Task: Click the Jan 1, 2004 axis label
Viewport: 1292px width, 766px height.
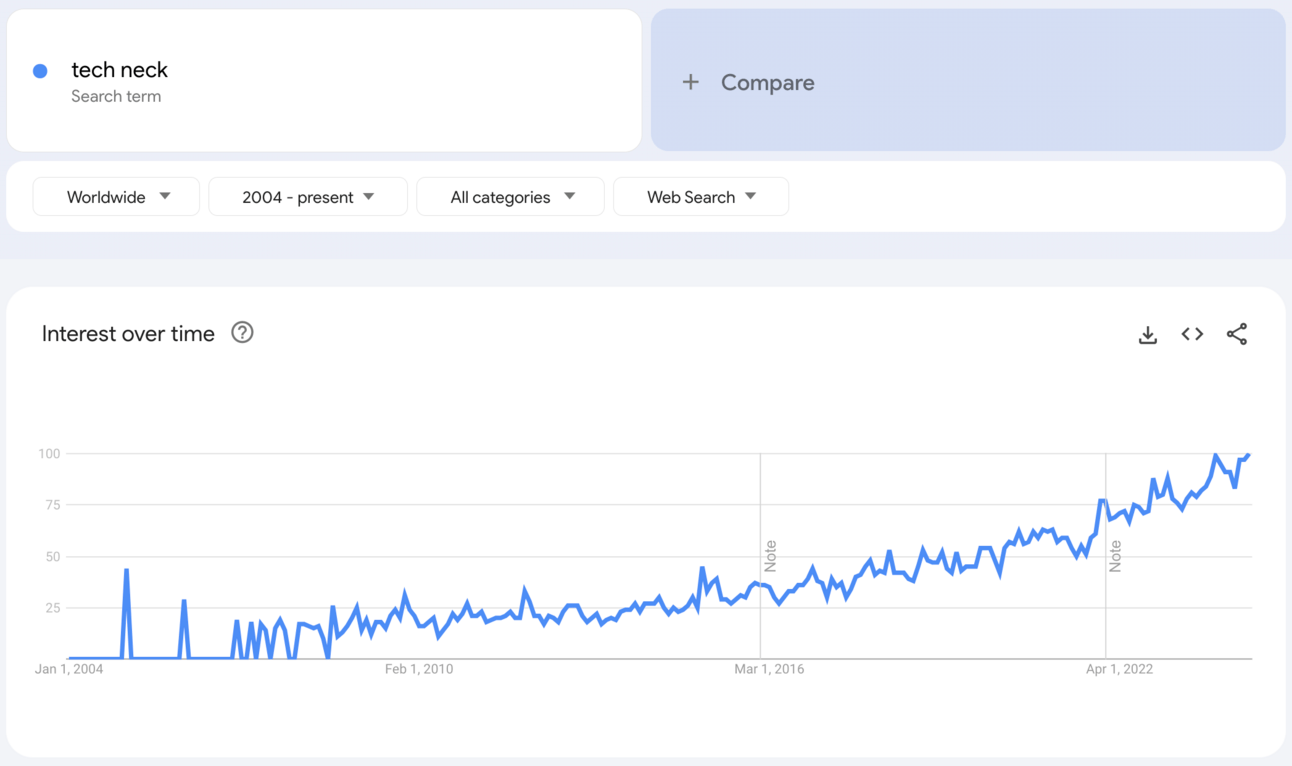Action: point(69,669)
